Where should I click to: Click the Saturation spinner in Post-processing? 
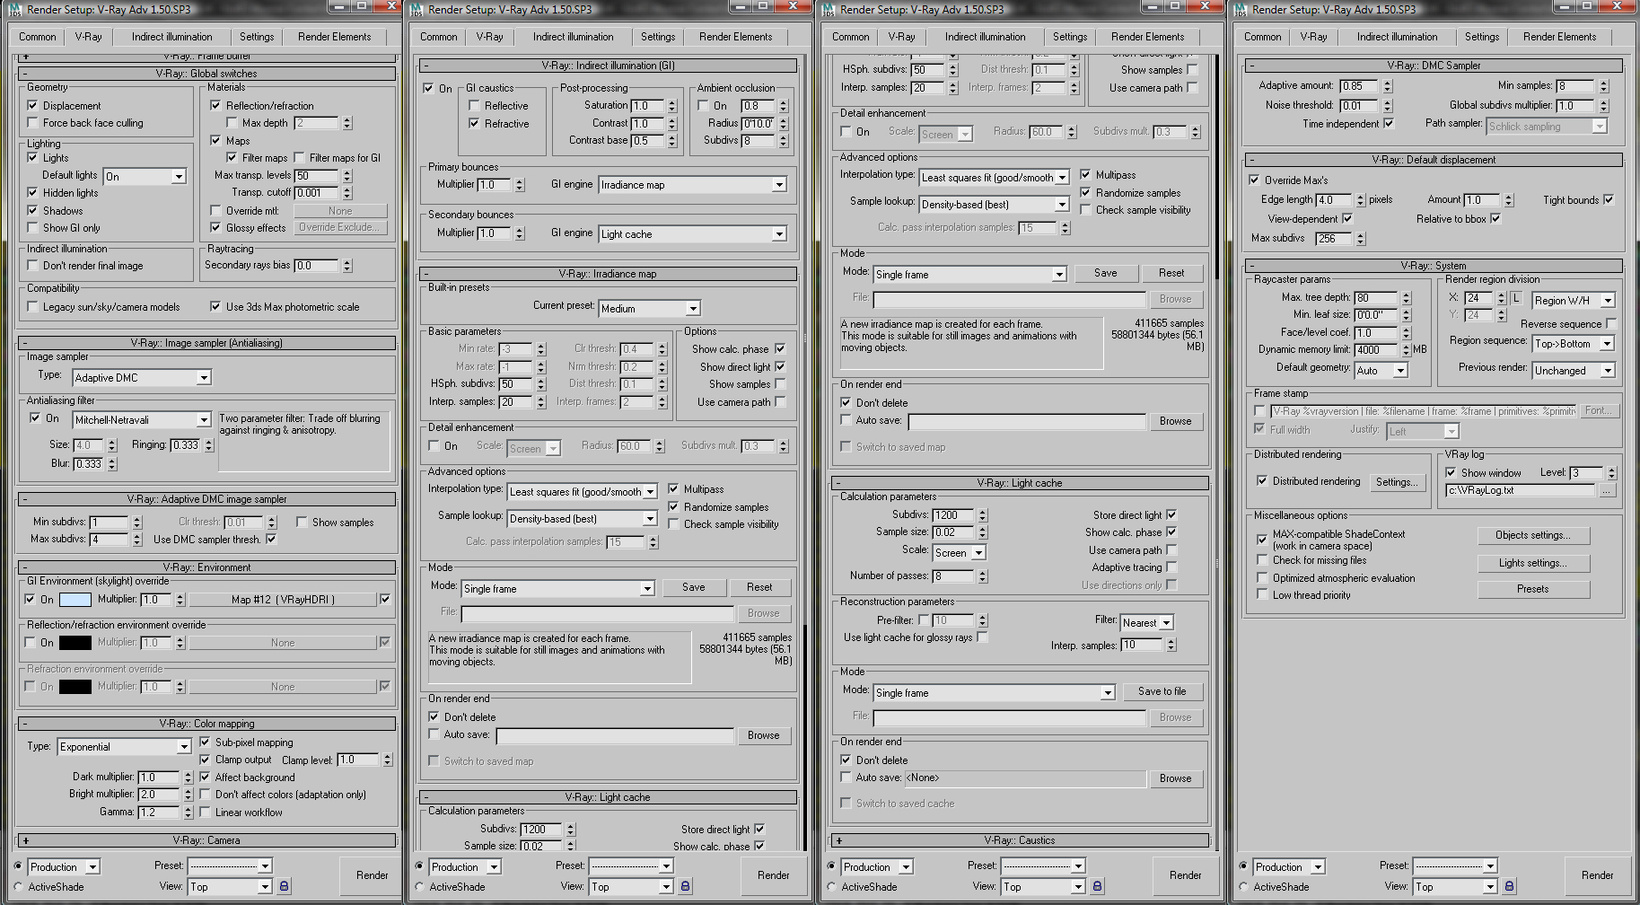click(672, 106)
